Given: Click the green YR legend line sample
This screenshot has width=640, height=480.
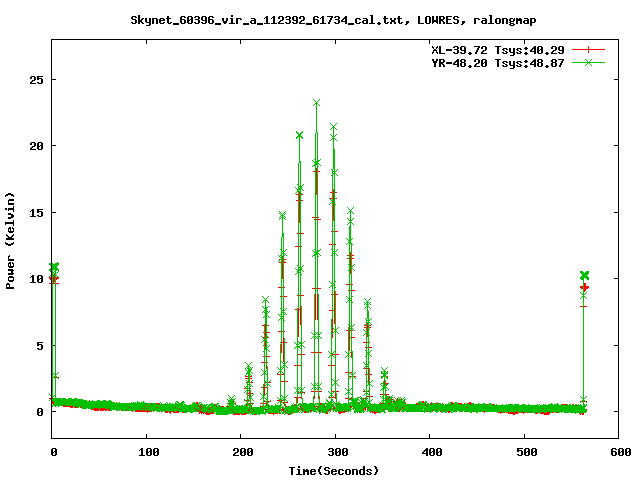Looking at the screenshot, I should (x=588, y=62).
